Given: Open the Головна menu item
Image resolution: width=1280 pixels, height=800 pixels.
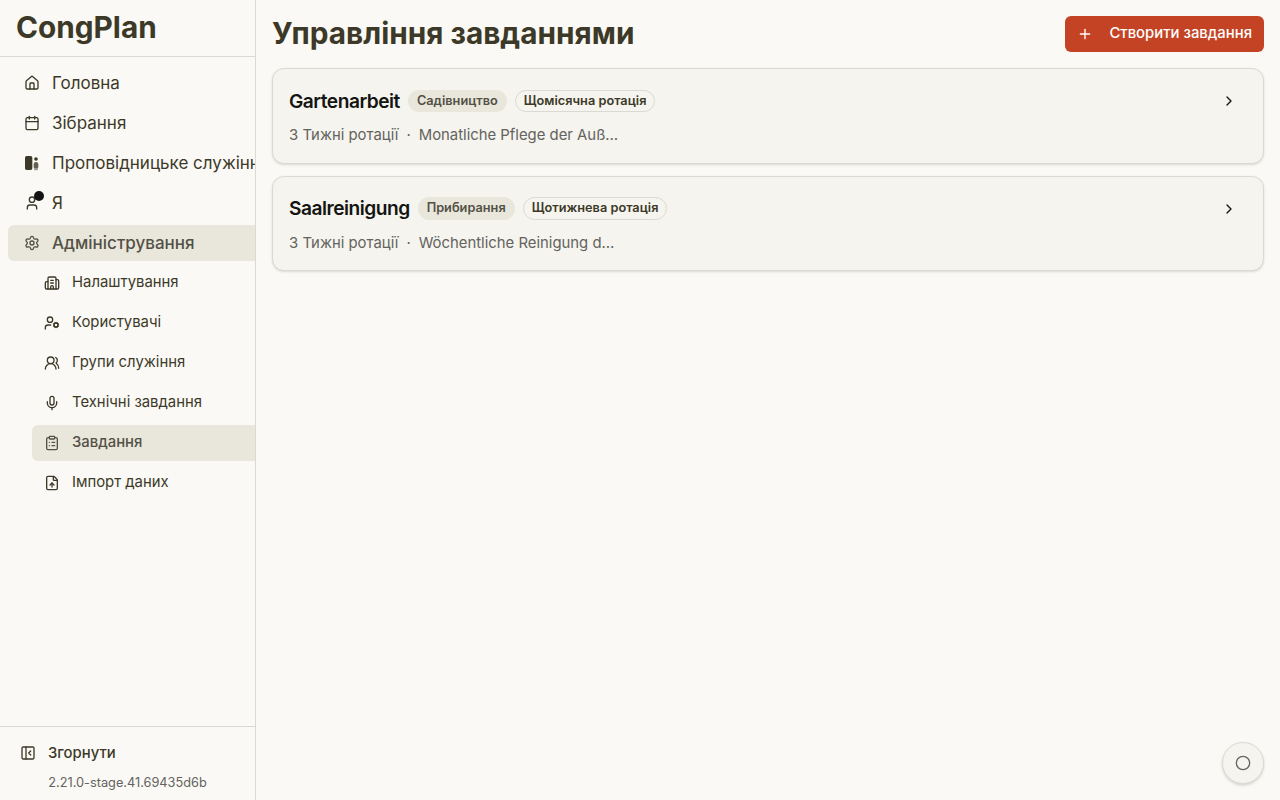Looking at the screenshot, I should [x=132, y=83].
